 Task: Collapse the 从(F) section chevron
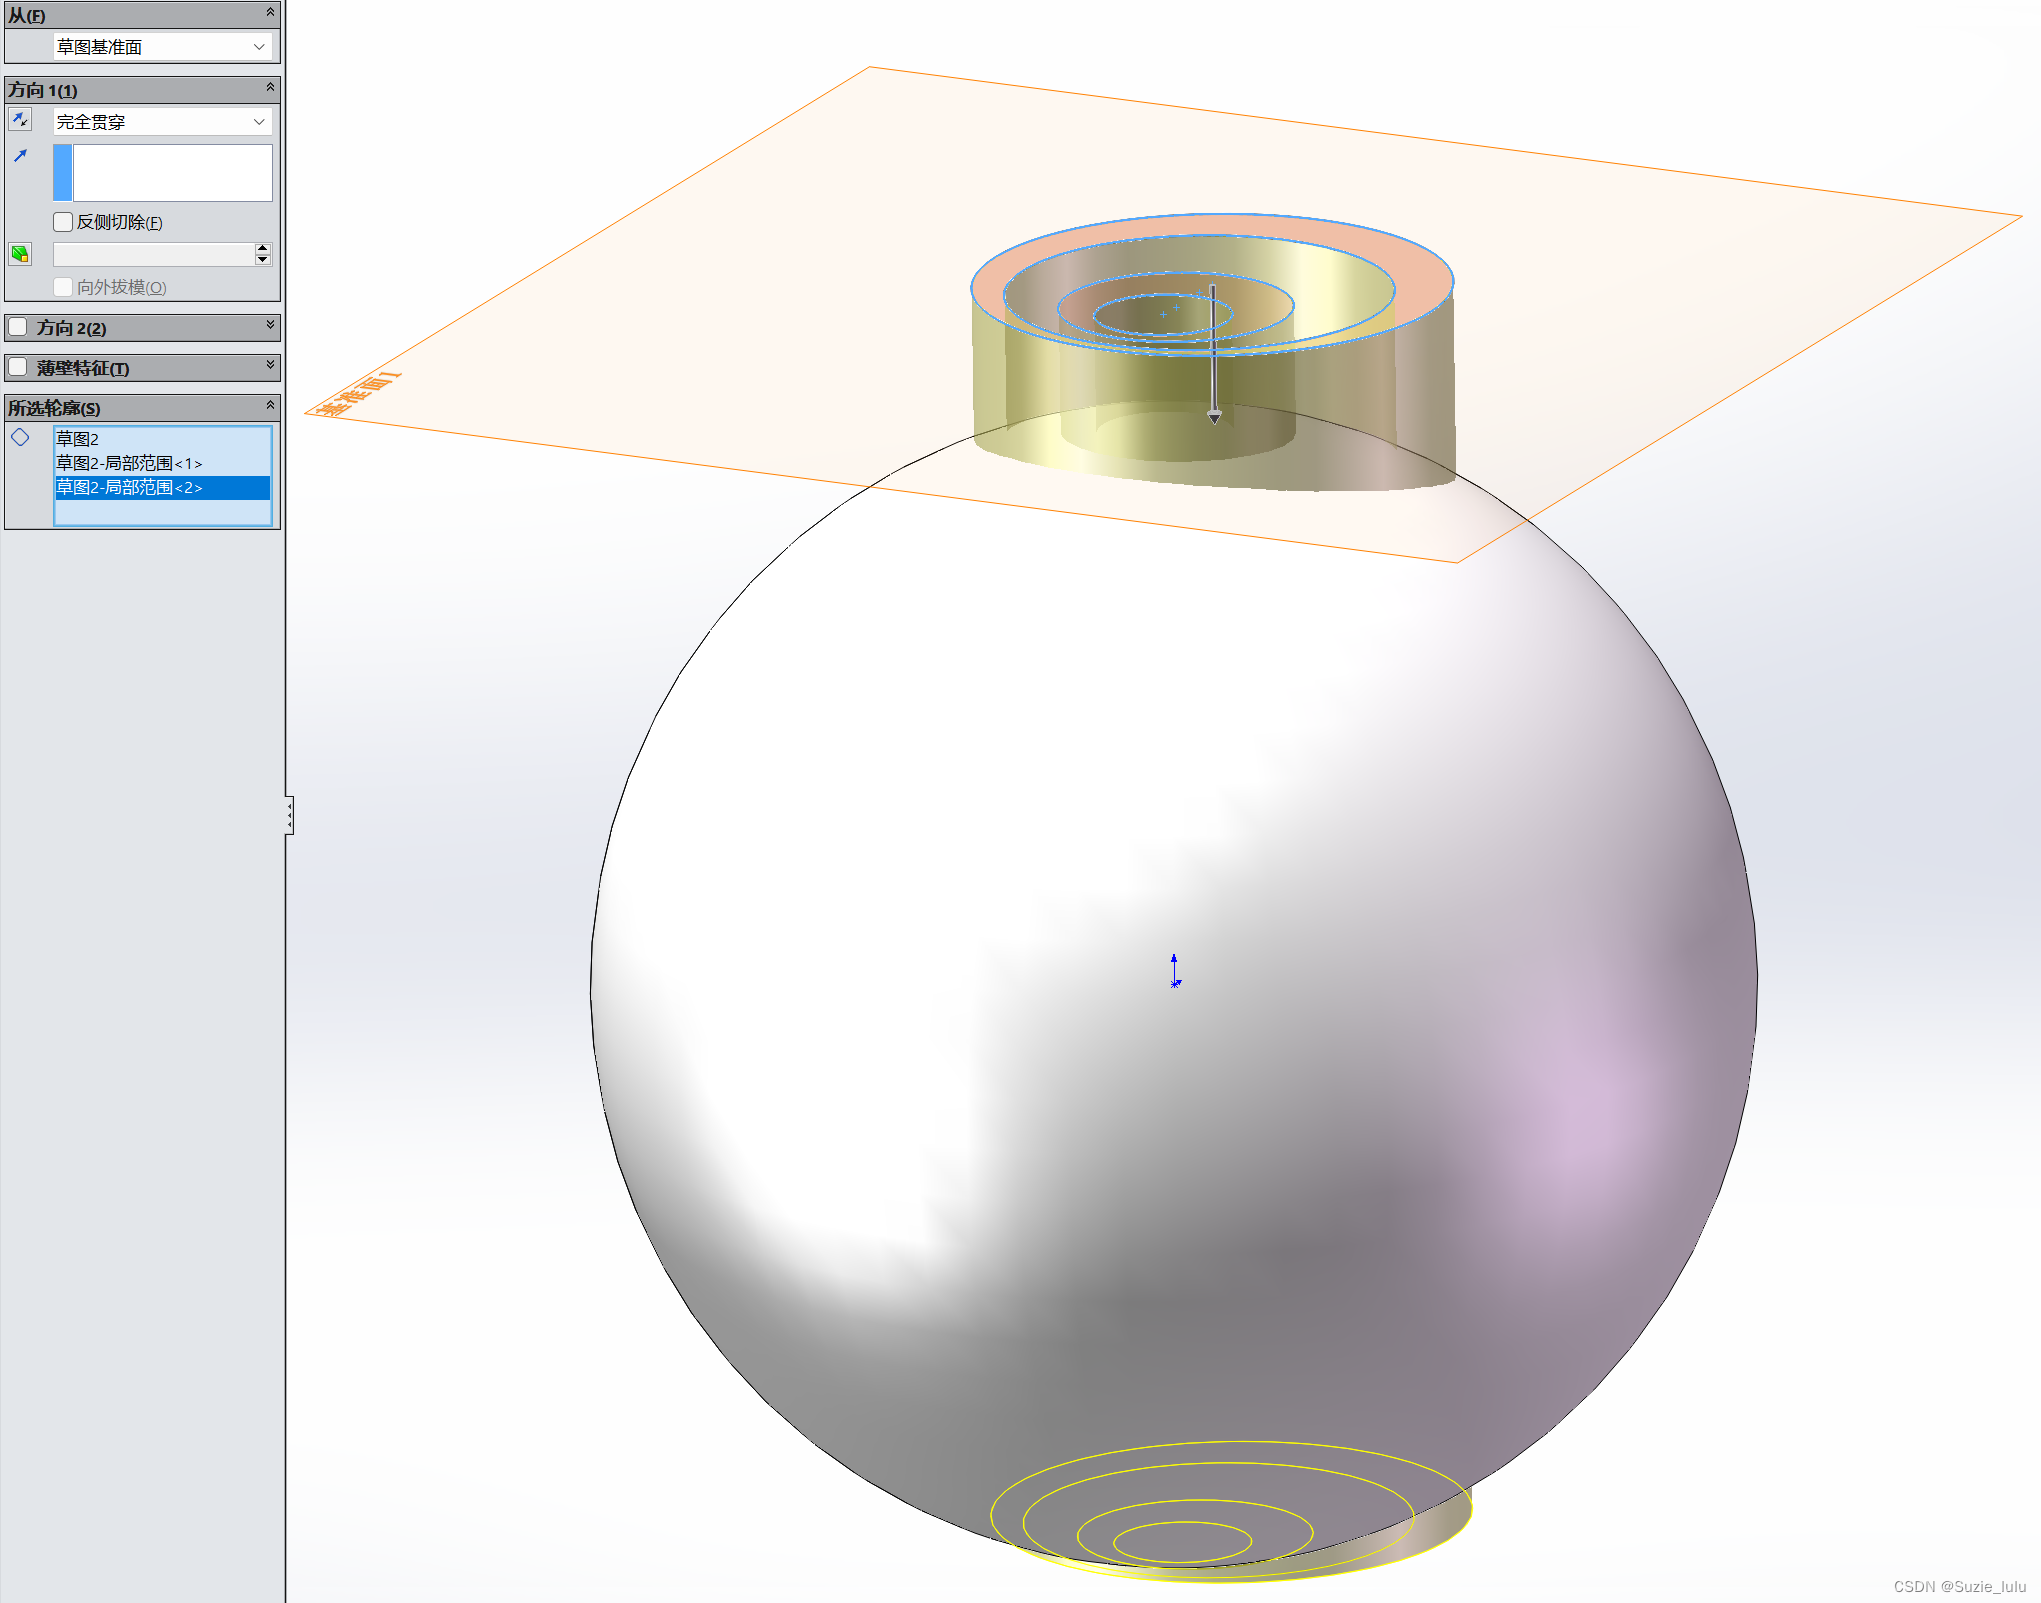[x=270, y=13]
